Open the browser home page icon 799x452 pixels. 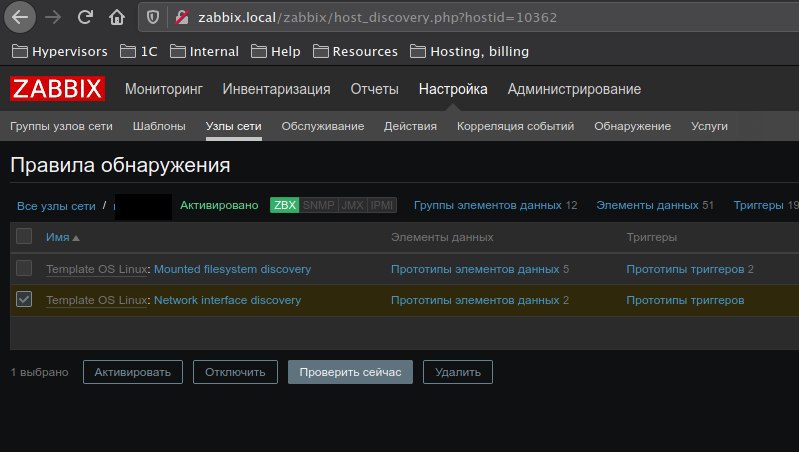[x=117, y=17]
